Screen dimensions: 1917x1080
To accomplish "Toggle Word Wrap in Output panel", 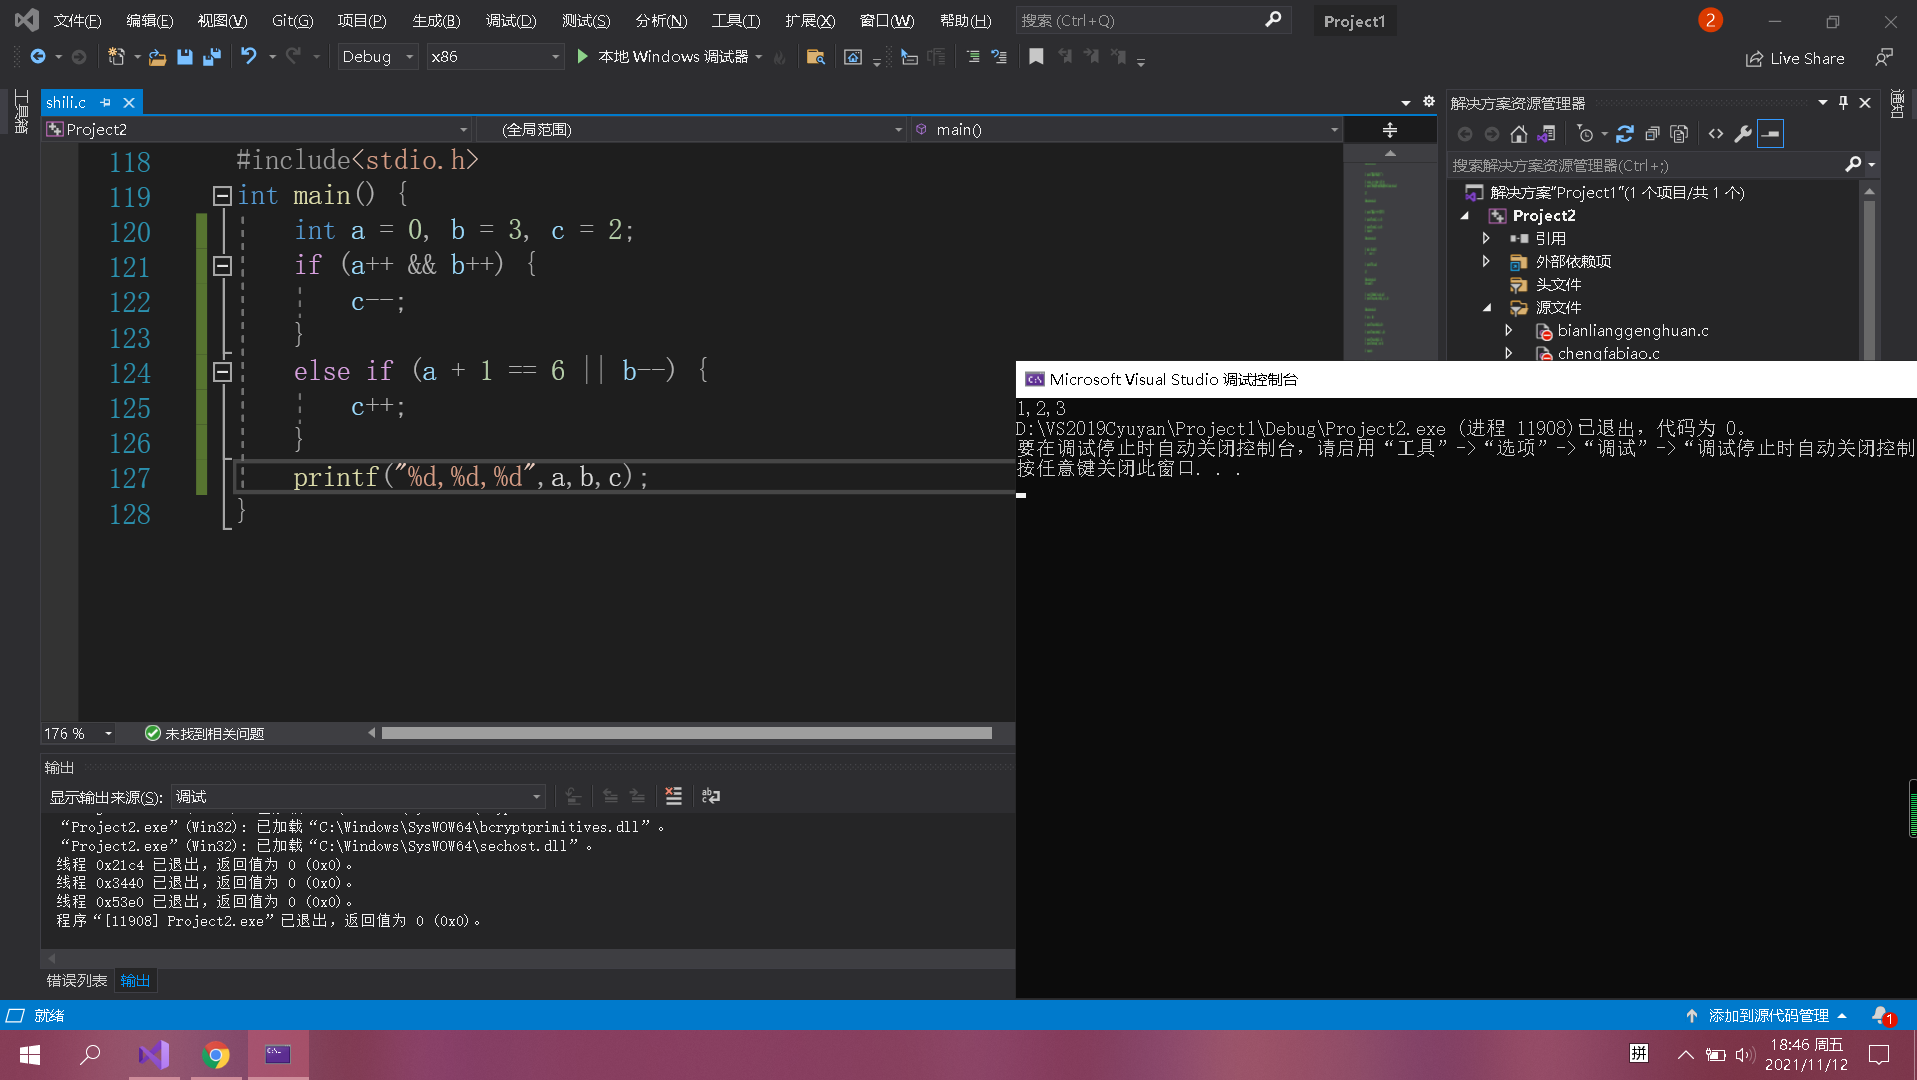I will [711, 796].
